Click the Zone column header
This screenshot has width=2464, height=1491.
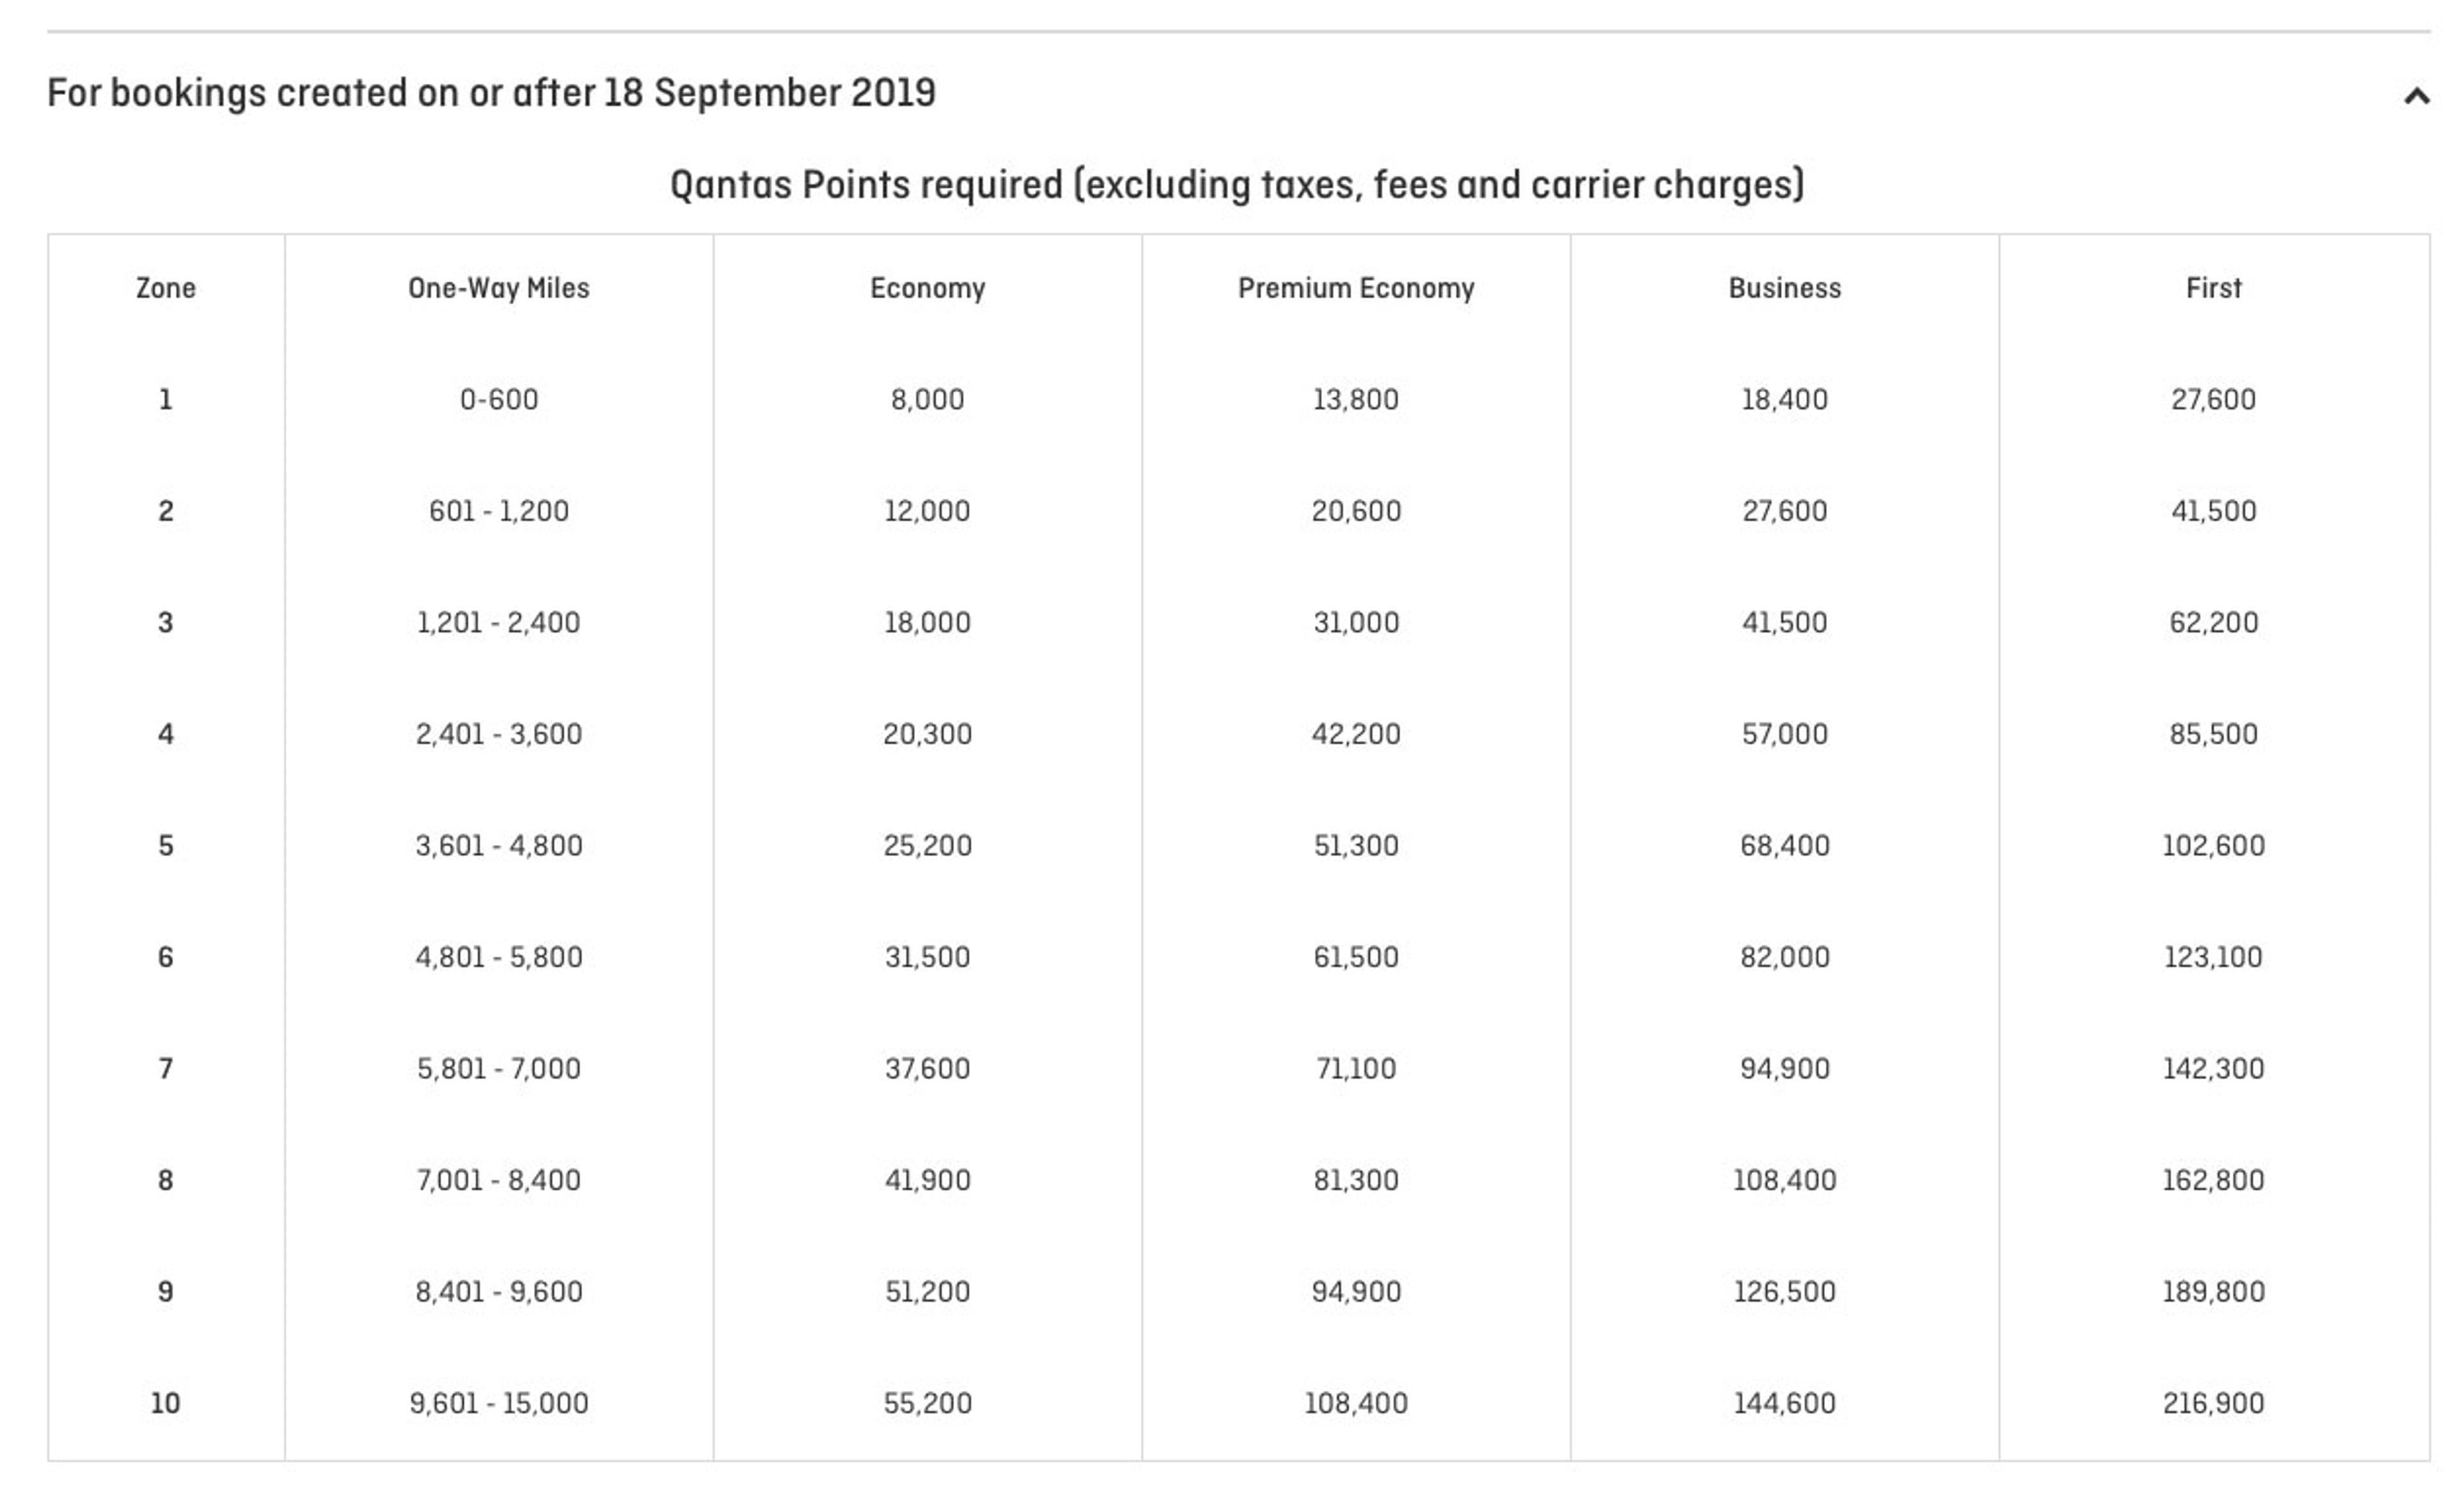coord(165,288)
